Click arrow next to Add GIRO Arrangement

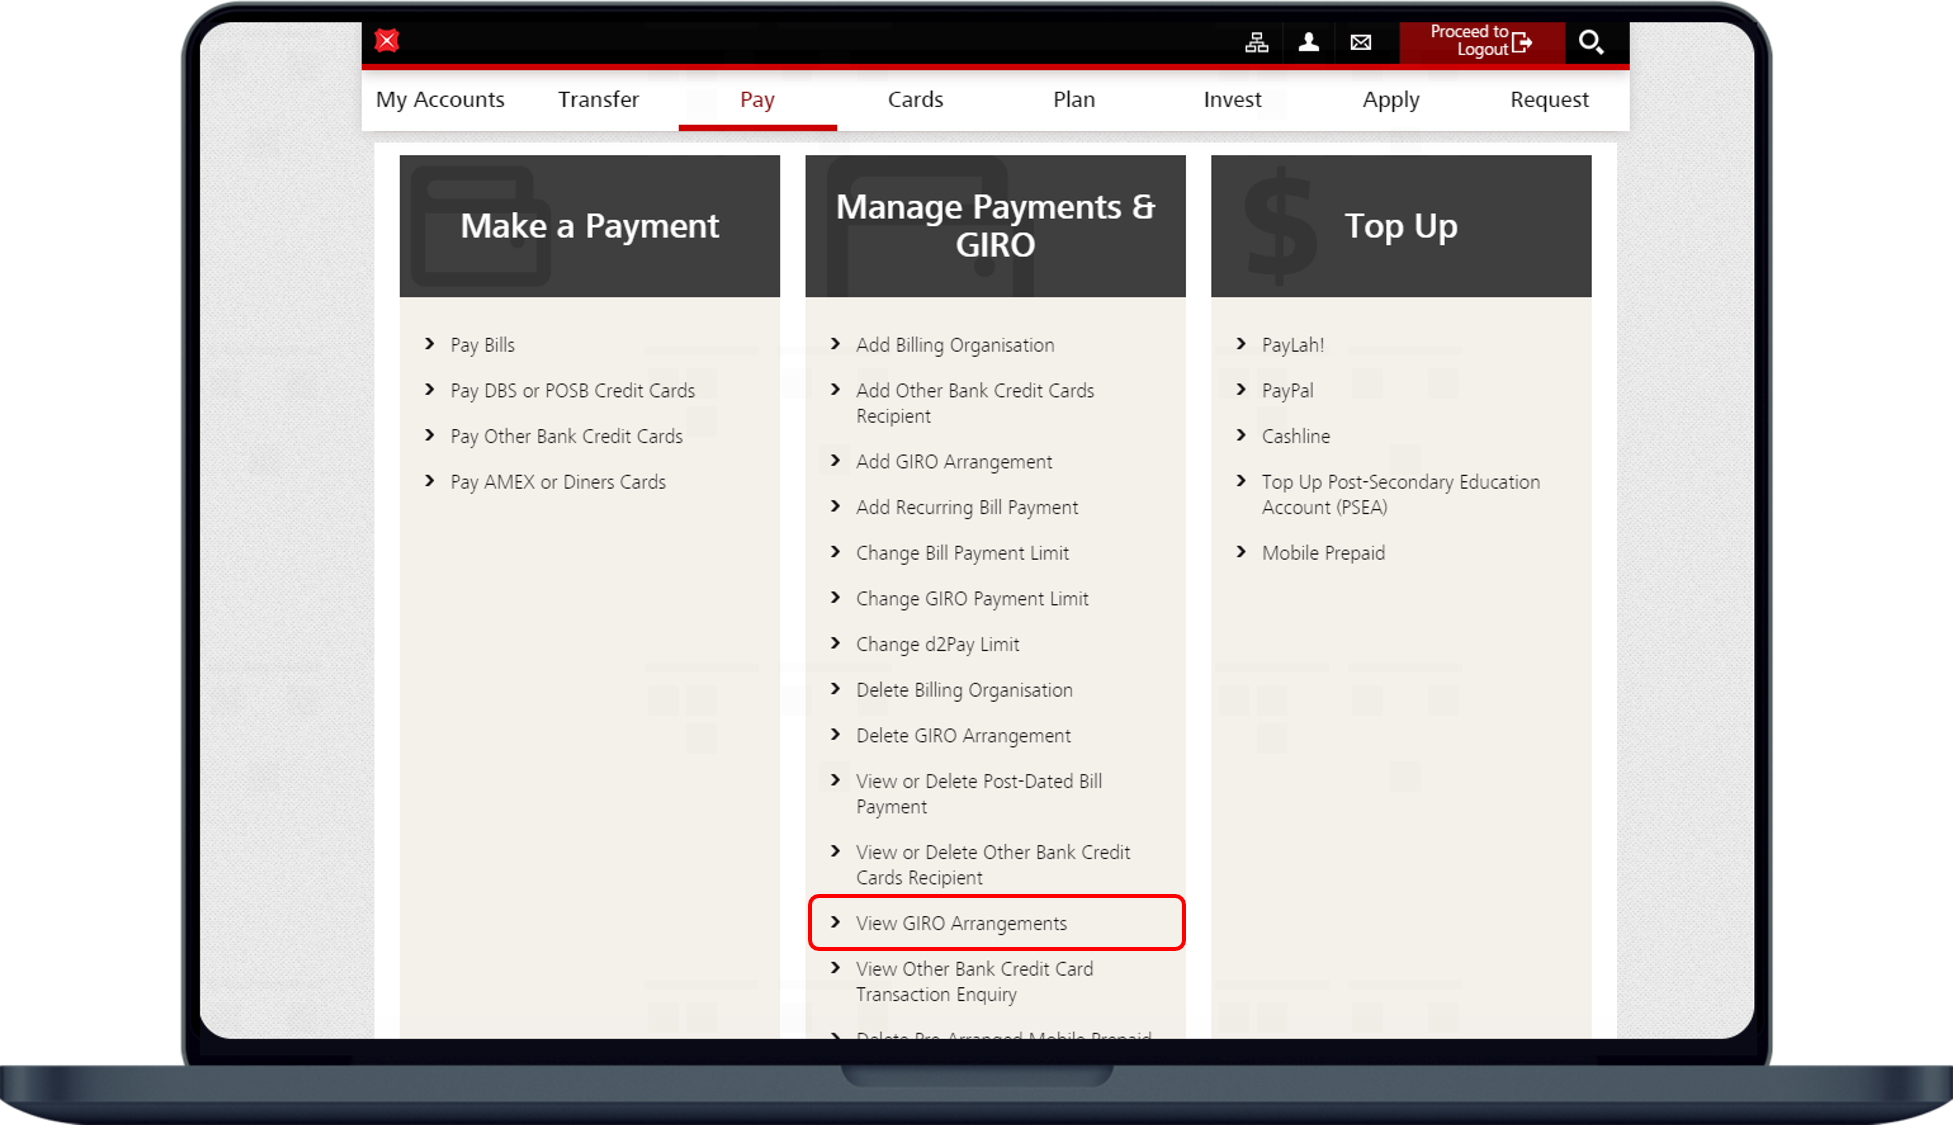[836, 460]
